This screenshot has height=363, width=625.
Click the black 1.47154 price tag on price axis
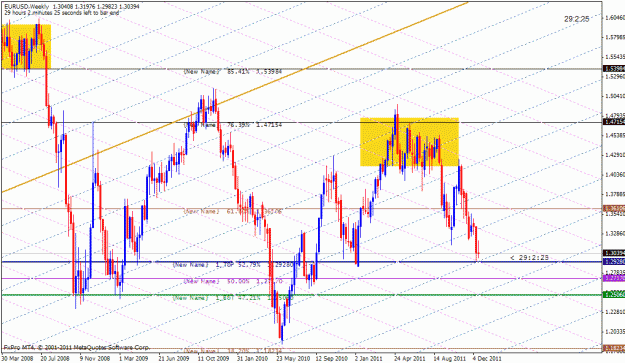pos(614,122)
